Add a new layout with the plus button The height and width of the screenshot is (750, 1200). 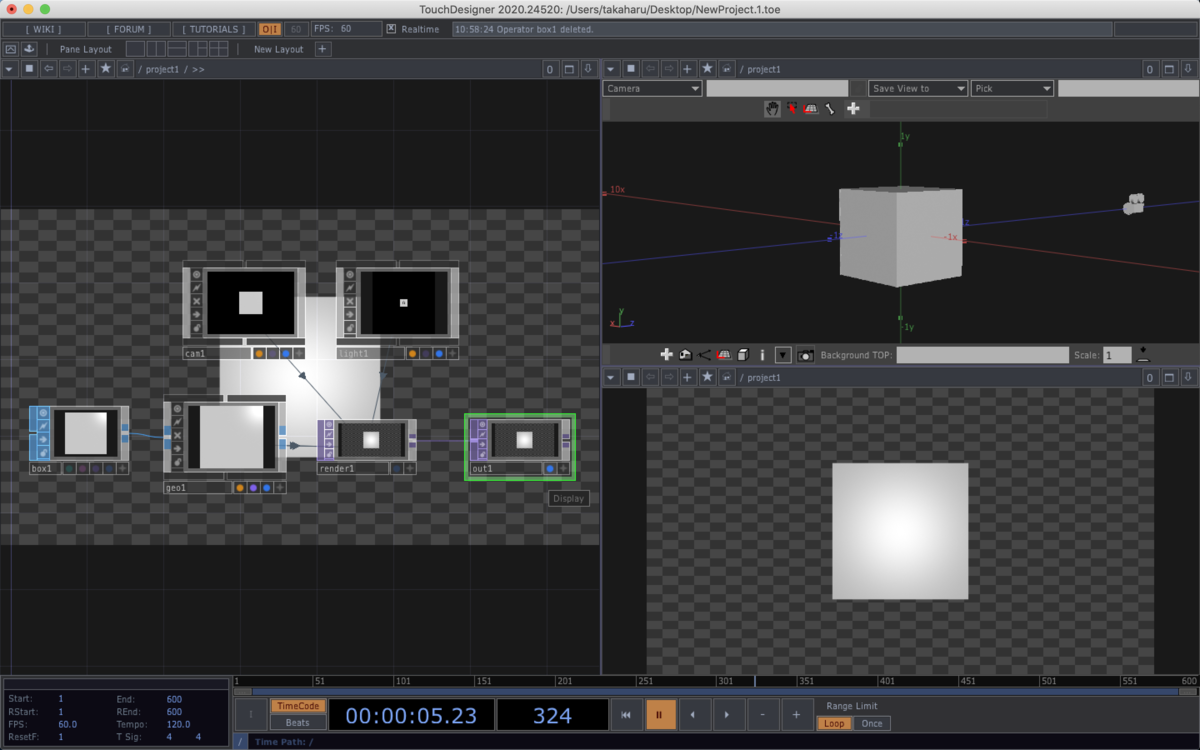coord(322,49)
